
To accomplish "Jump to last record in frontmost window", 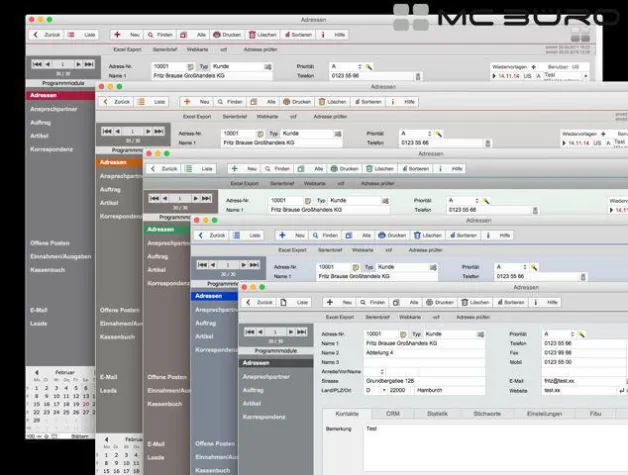I will (x=301, y=333).
